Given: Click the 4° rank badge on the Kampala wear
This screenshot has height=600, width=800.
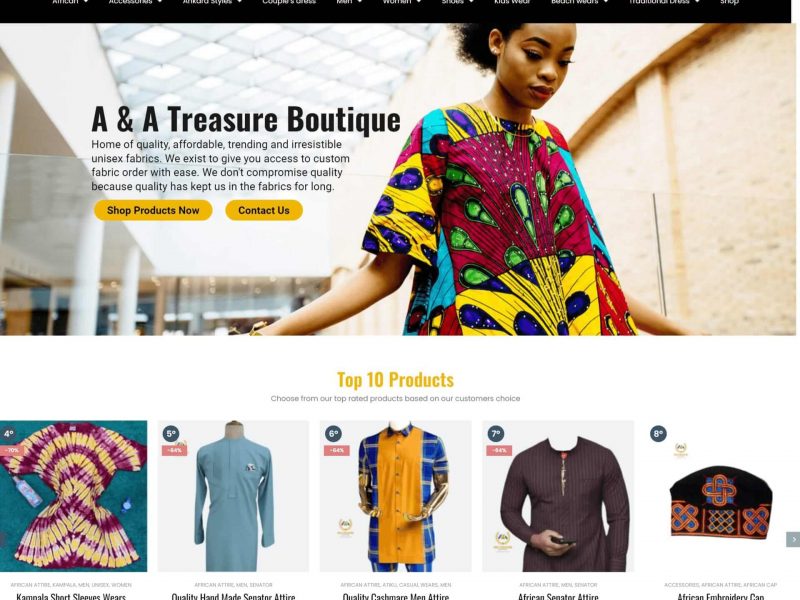Looking at the screenshot, I should (x=9, y=434).
